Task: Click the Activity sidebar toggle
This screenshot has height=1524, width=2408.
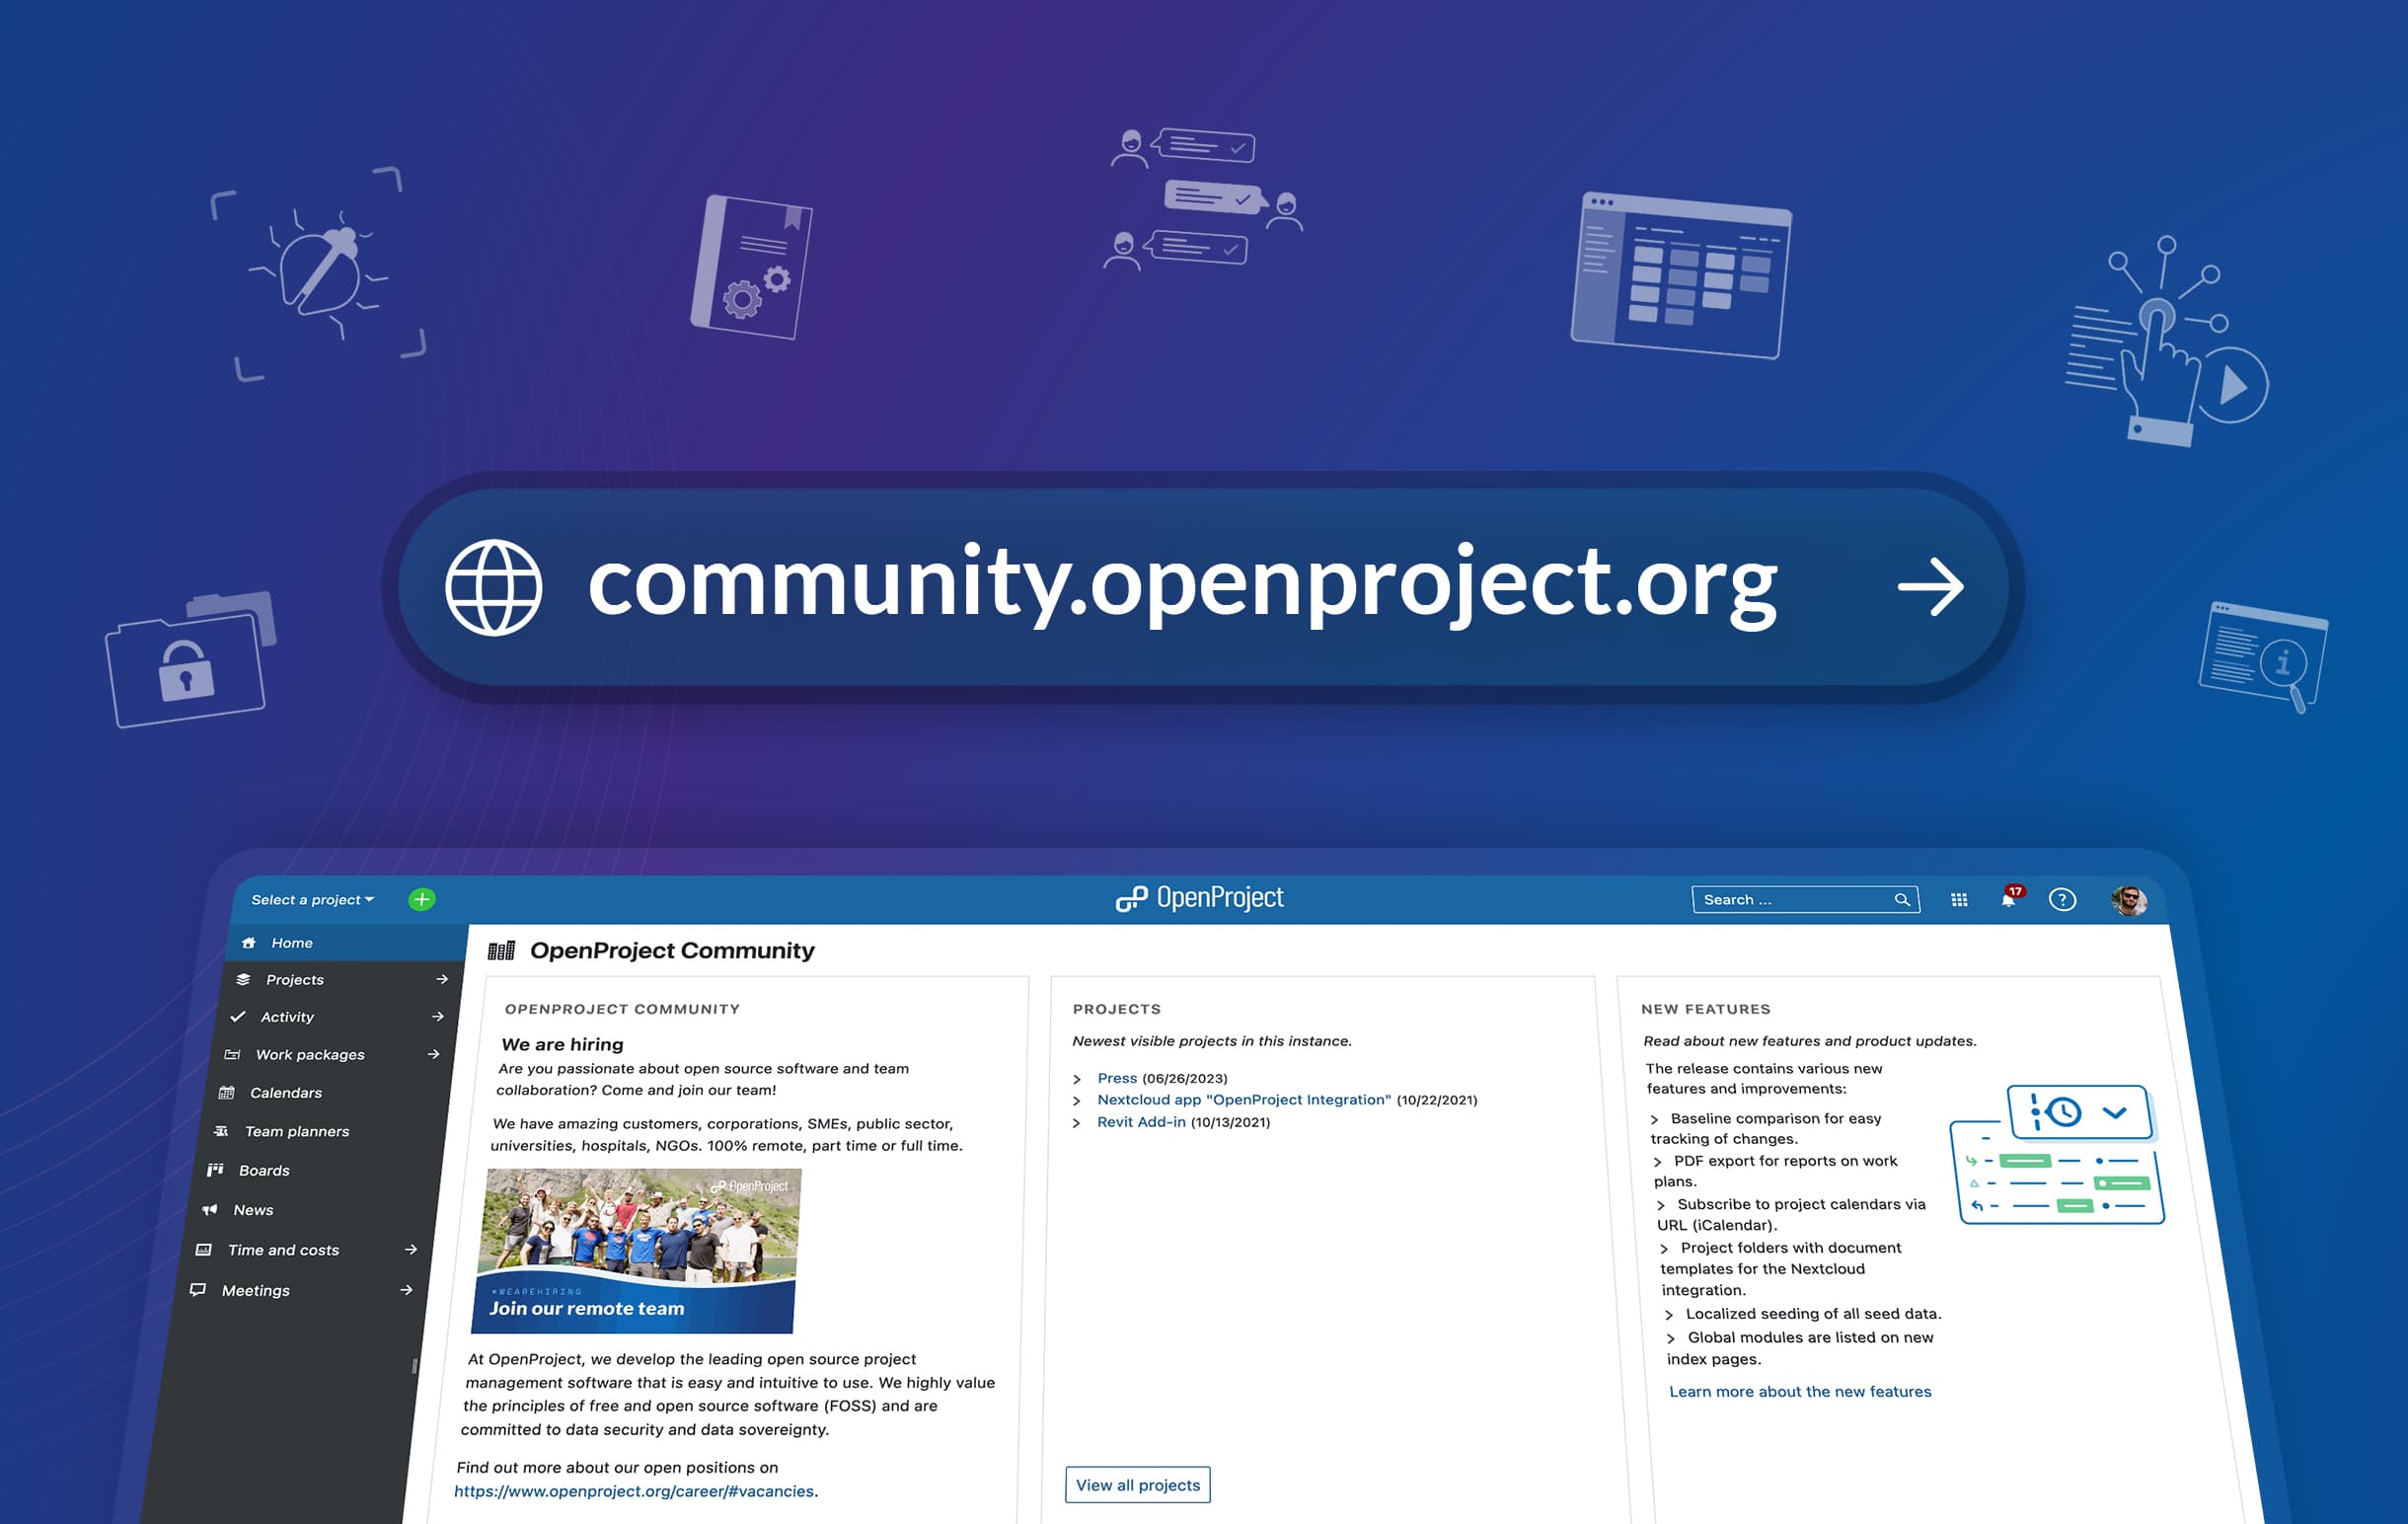Action: pos(435,1015)
